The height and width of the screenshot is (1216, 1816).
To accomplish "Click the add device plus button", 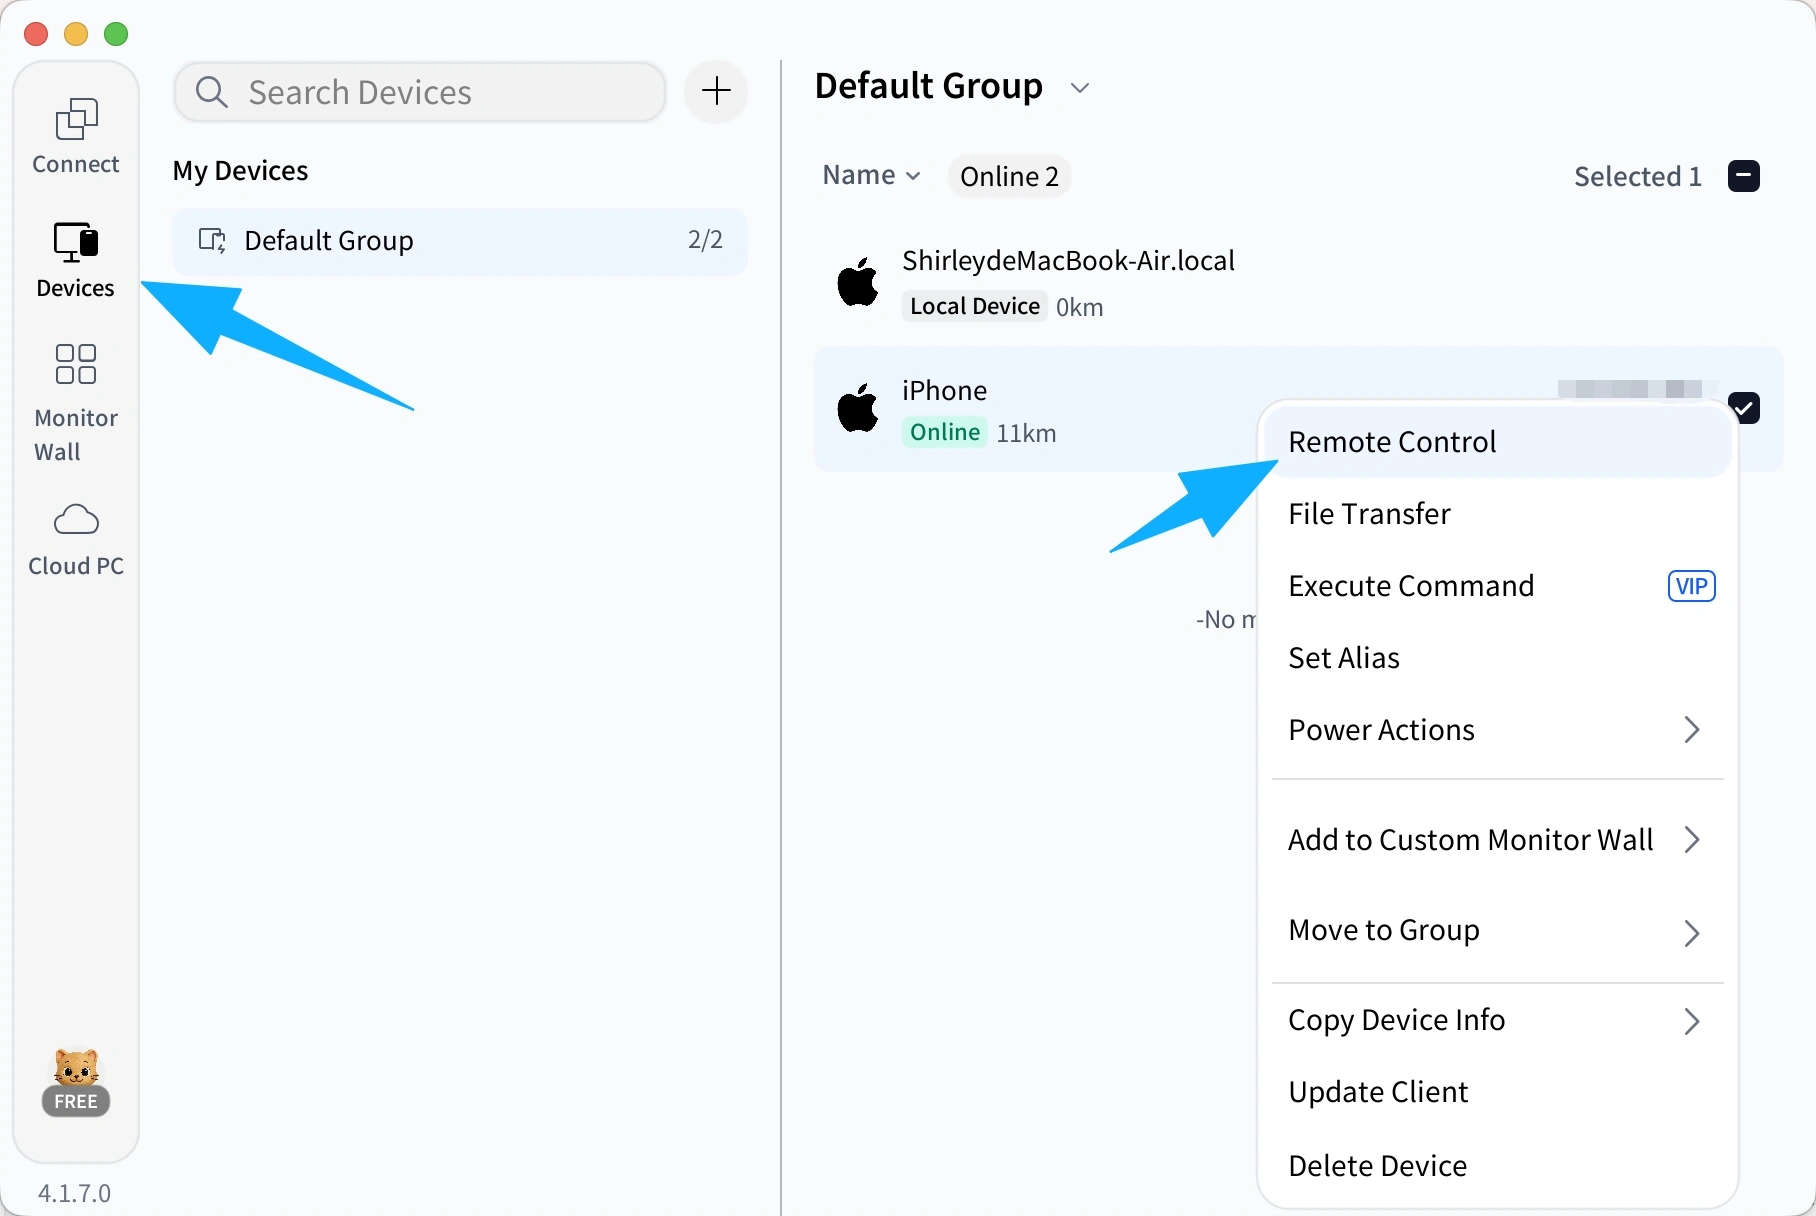I will coord(716,92).
